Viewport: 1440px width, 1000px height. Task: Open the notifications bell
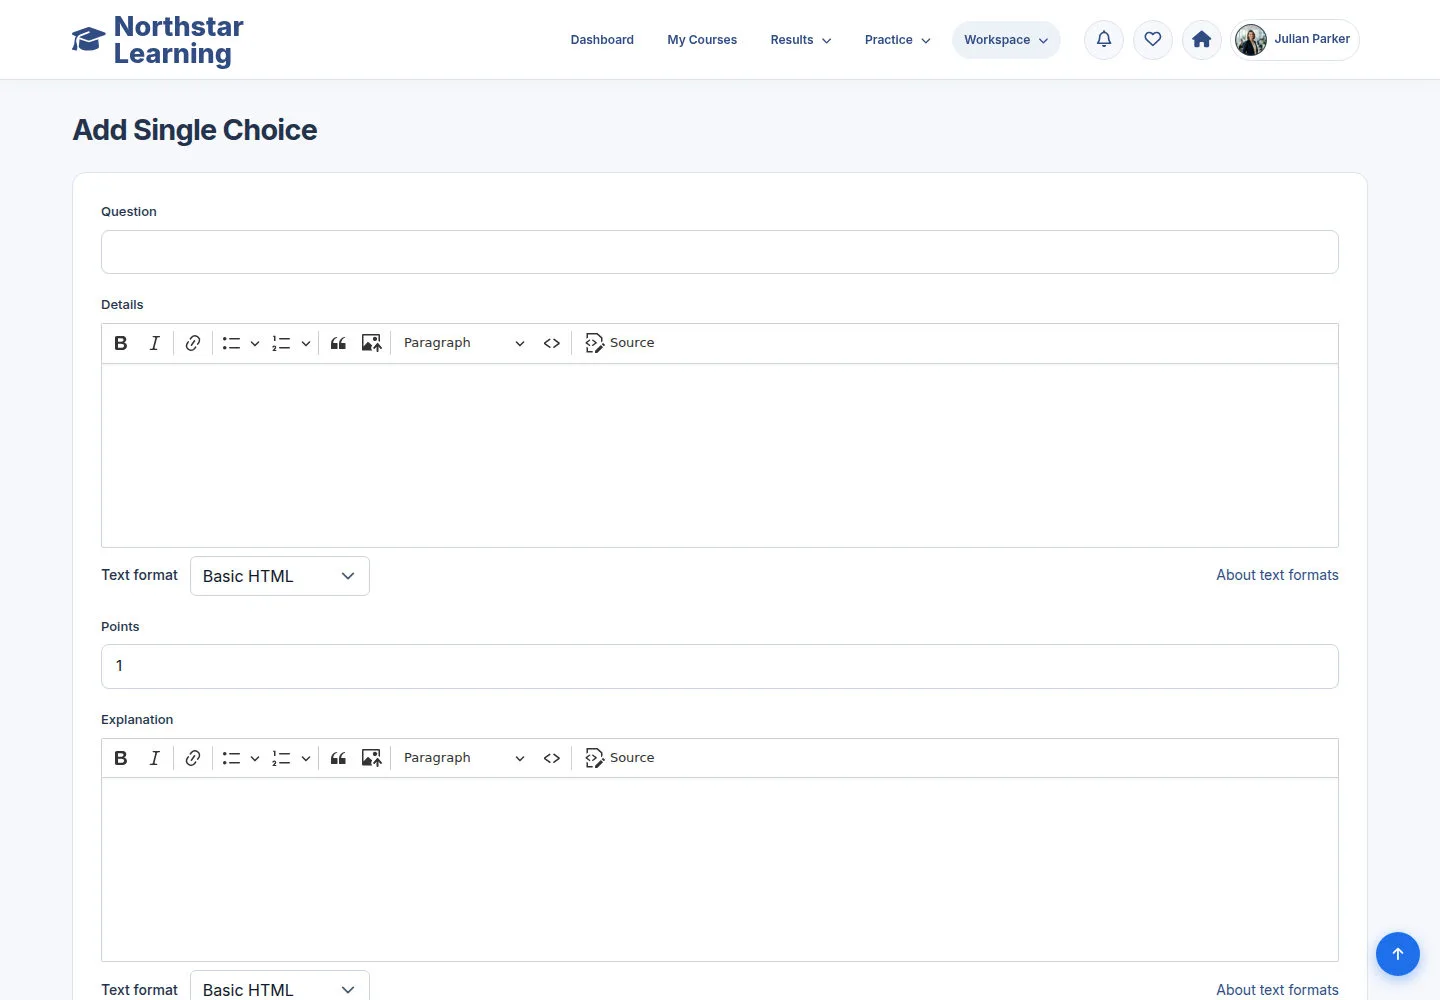(1104, 40)
